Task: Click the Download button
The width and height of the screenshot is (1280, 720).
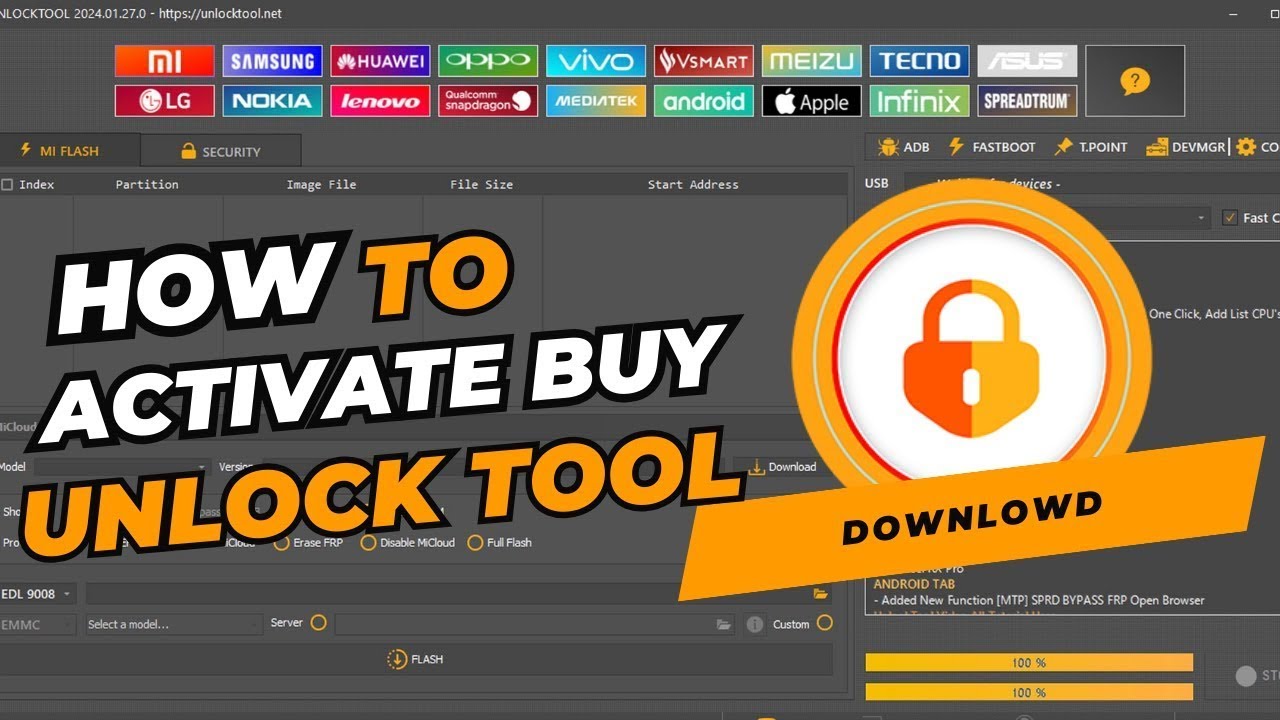Action: 783,467
